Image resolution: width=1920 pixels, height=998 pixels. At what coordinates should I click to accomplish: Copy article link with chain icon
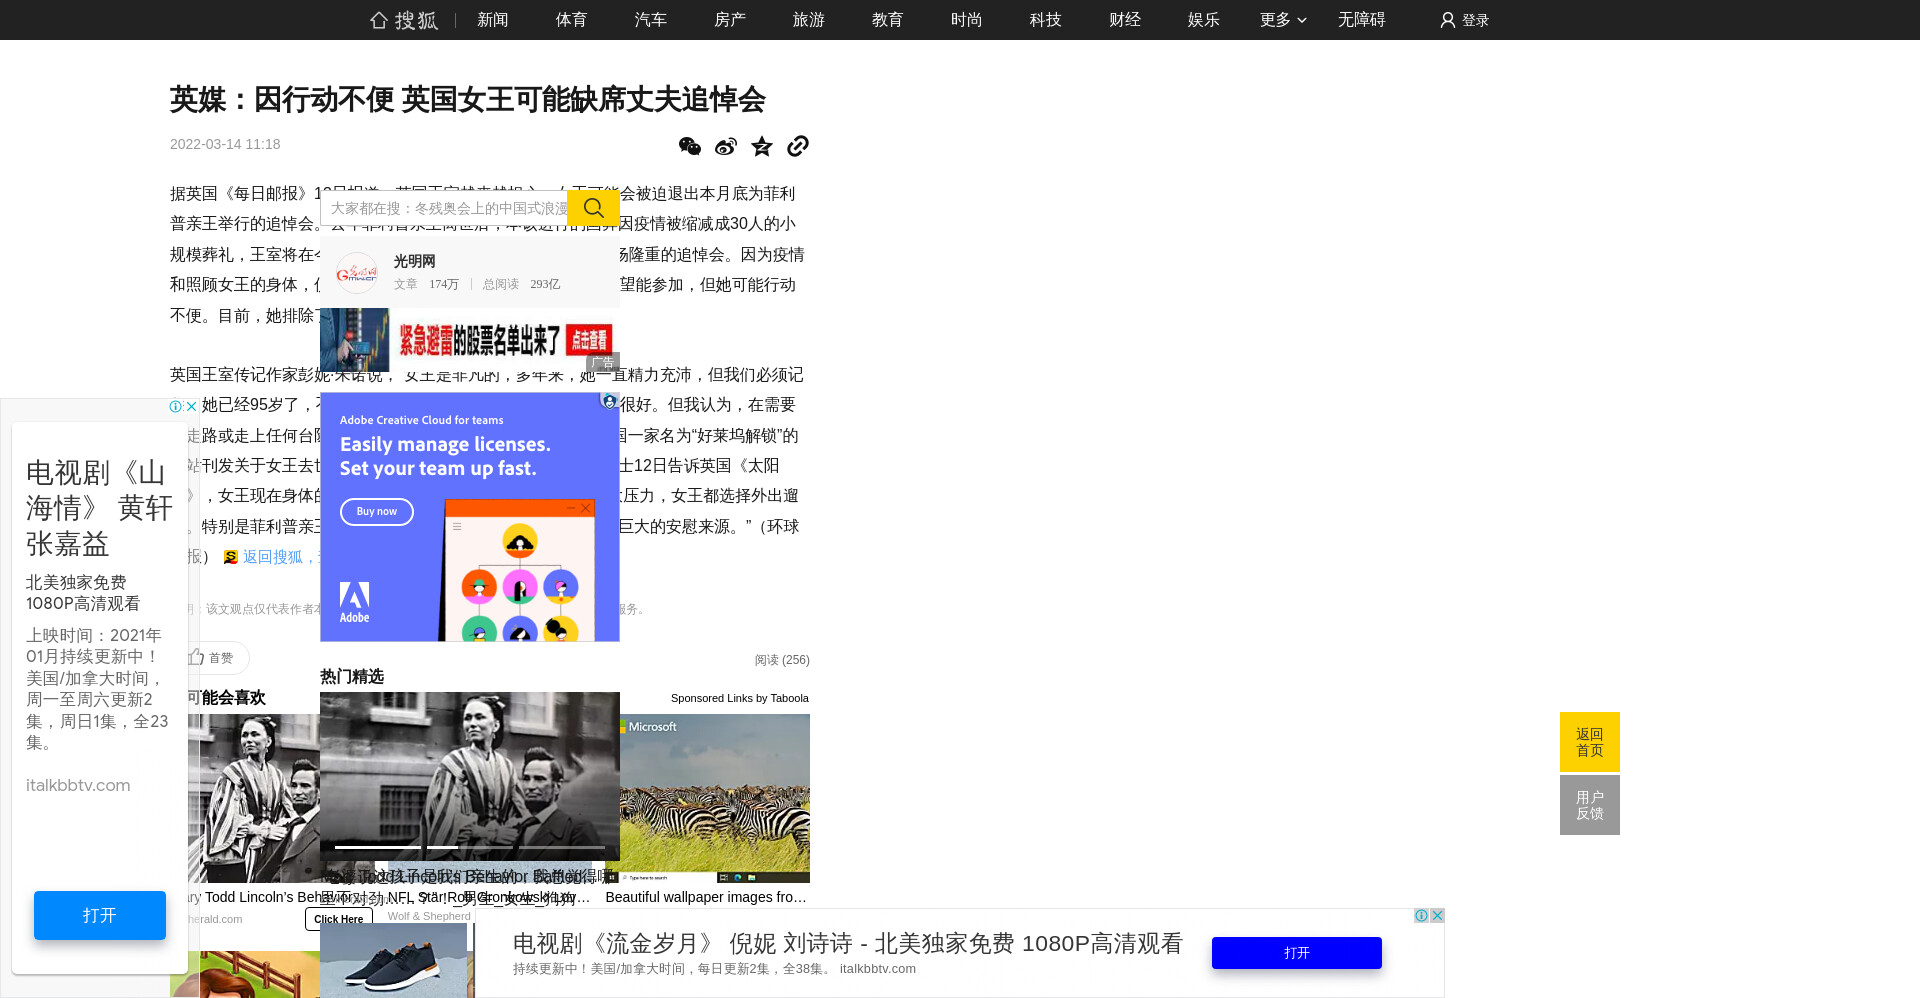[797, 146]
